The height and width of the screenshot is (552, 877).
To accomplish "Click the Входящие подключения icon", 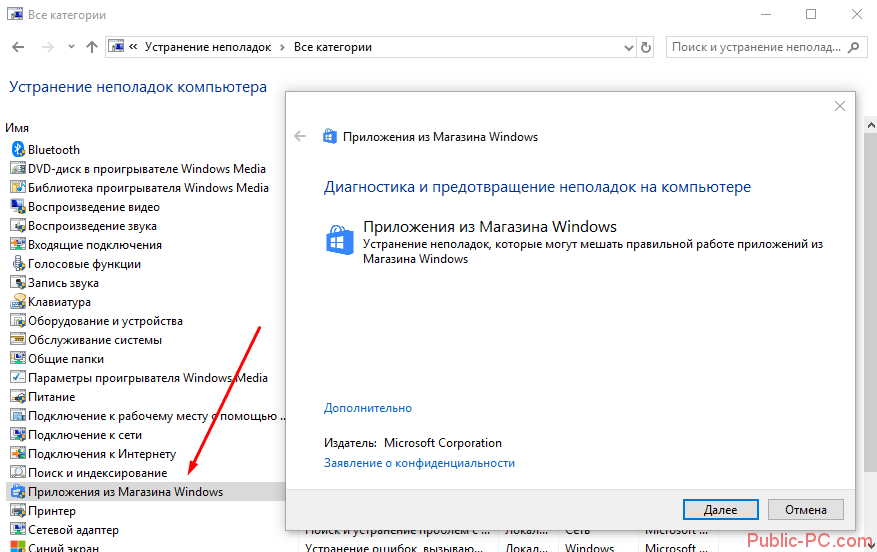I will coord(18,244).
